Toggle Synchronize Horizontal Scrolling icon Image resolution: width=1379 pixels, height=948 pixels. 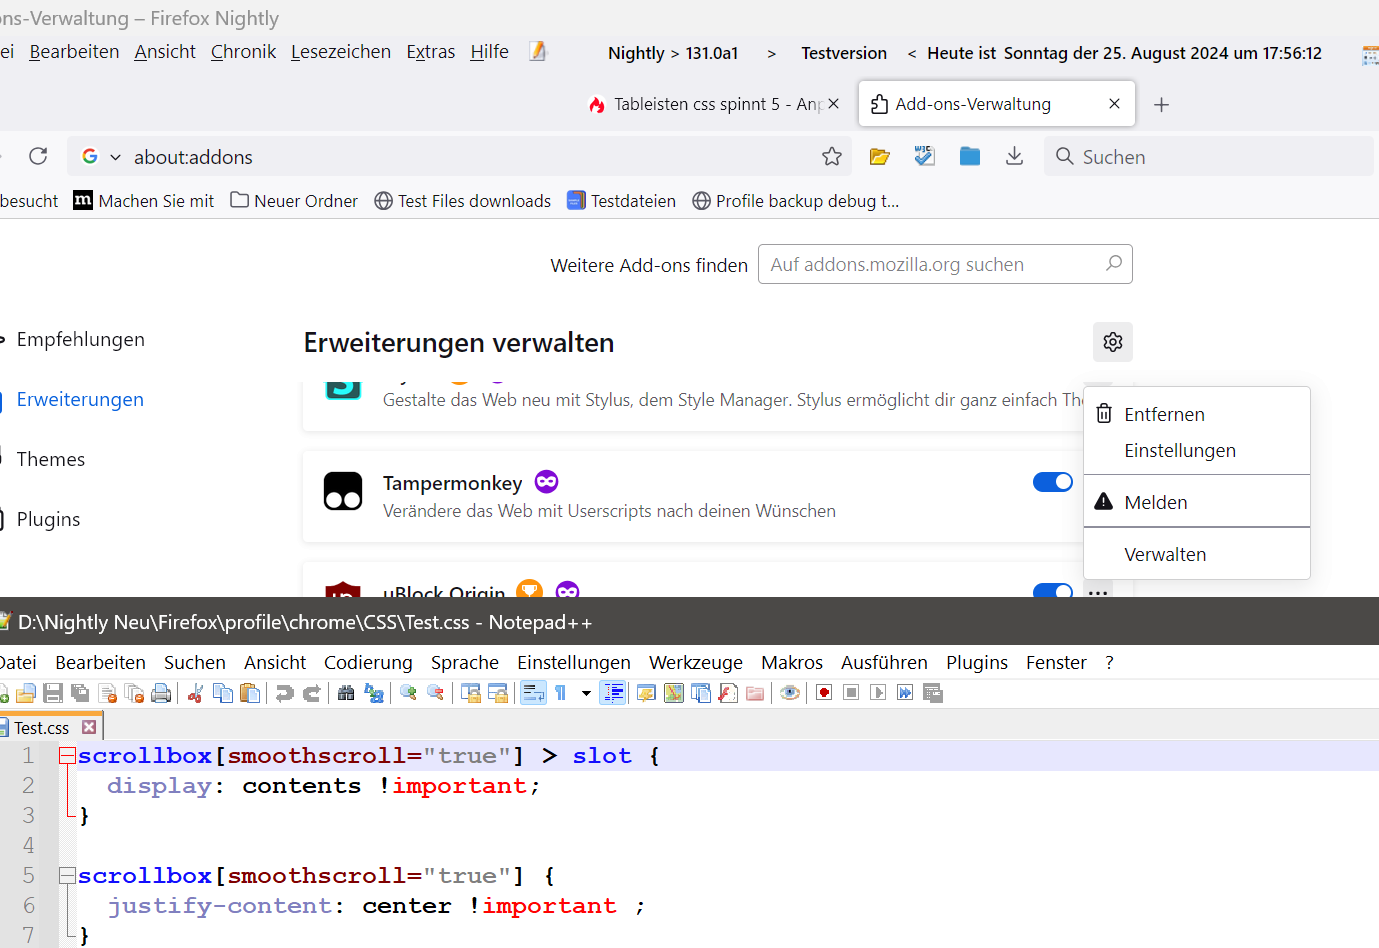pyautogui.click(x=498, y=693)
